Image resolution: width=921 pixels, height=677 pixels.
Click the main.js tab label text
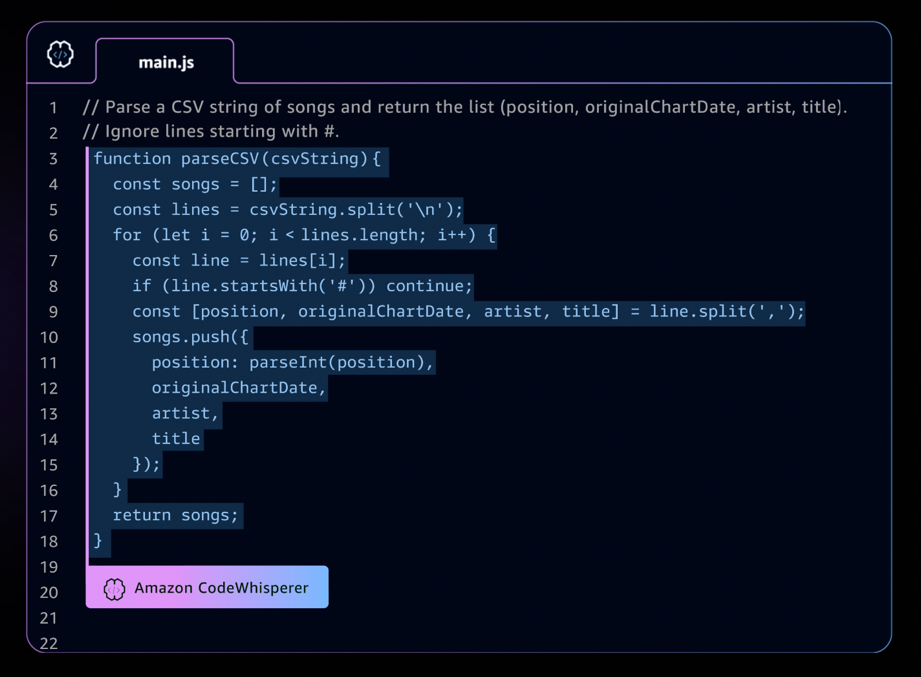tap(164, 61)
